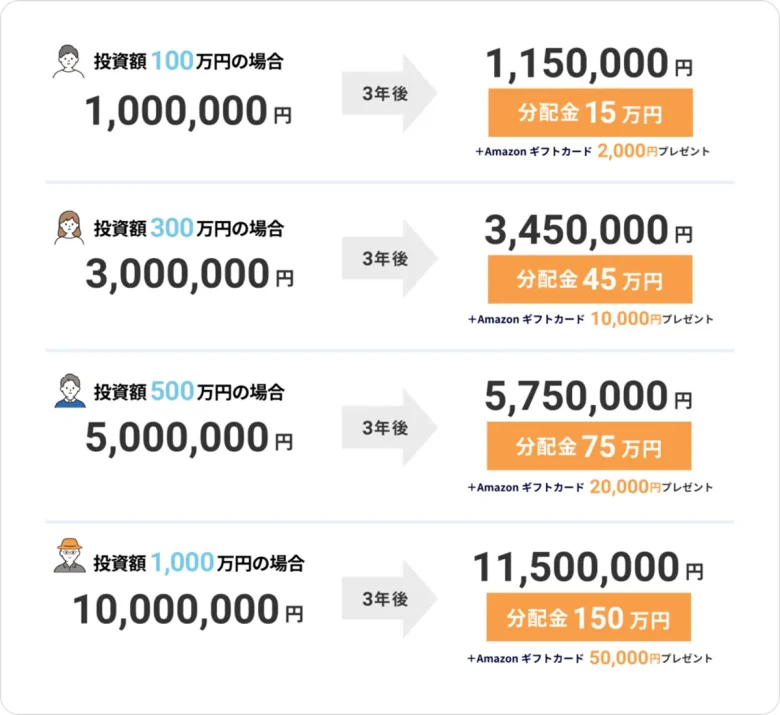Click the woman avatar icon for 300万円
The height and width of the screenshot is (715, 780).
coord(68,228)
